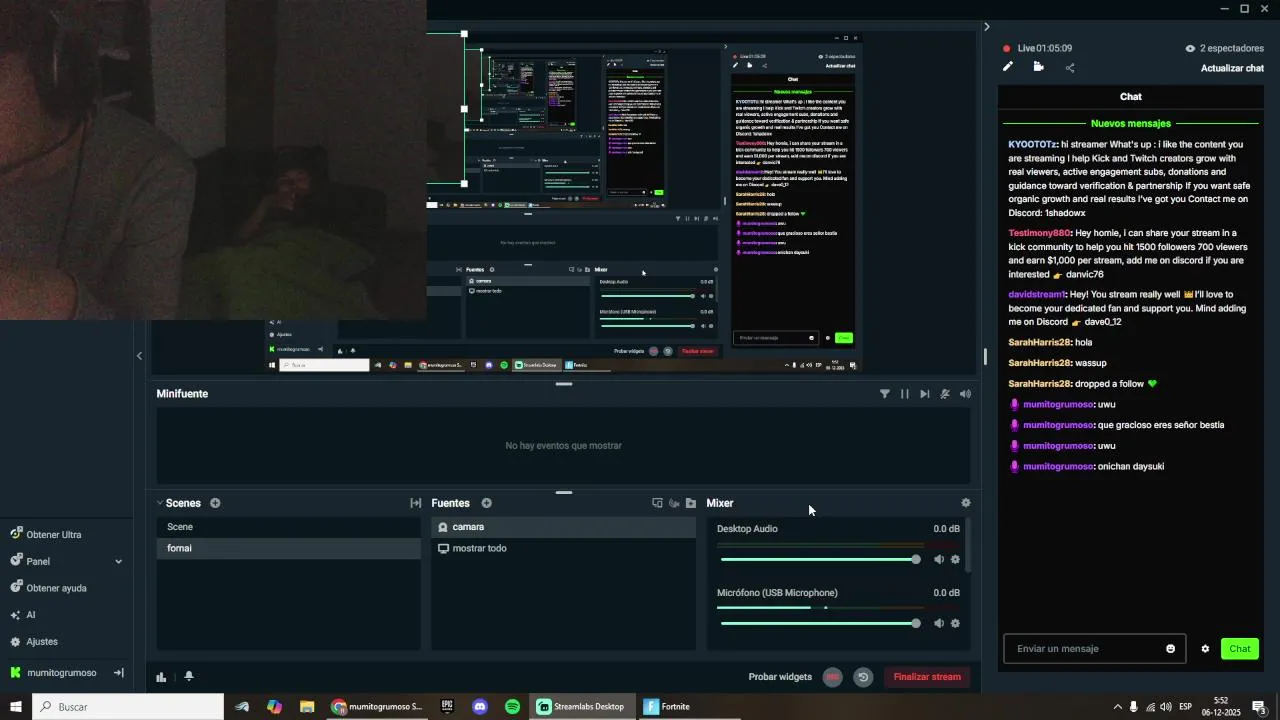Image resolution: width=1280 pixels, height=720 pixels.
Task: Click Actualizar chat
Action: [x=1232, y=68]
